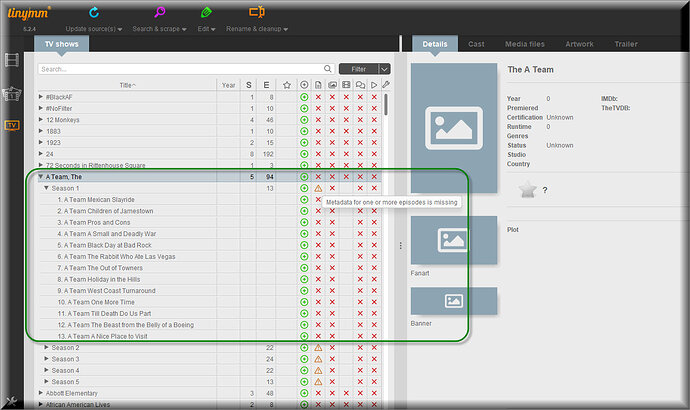Image resolution: width=690 pixels, height=410 pixels.
Task: Click the Season 1 metadata warning icon
Action: (x=318, y=188)
